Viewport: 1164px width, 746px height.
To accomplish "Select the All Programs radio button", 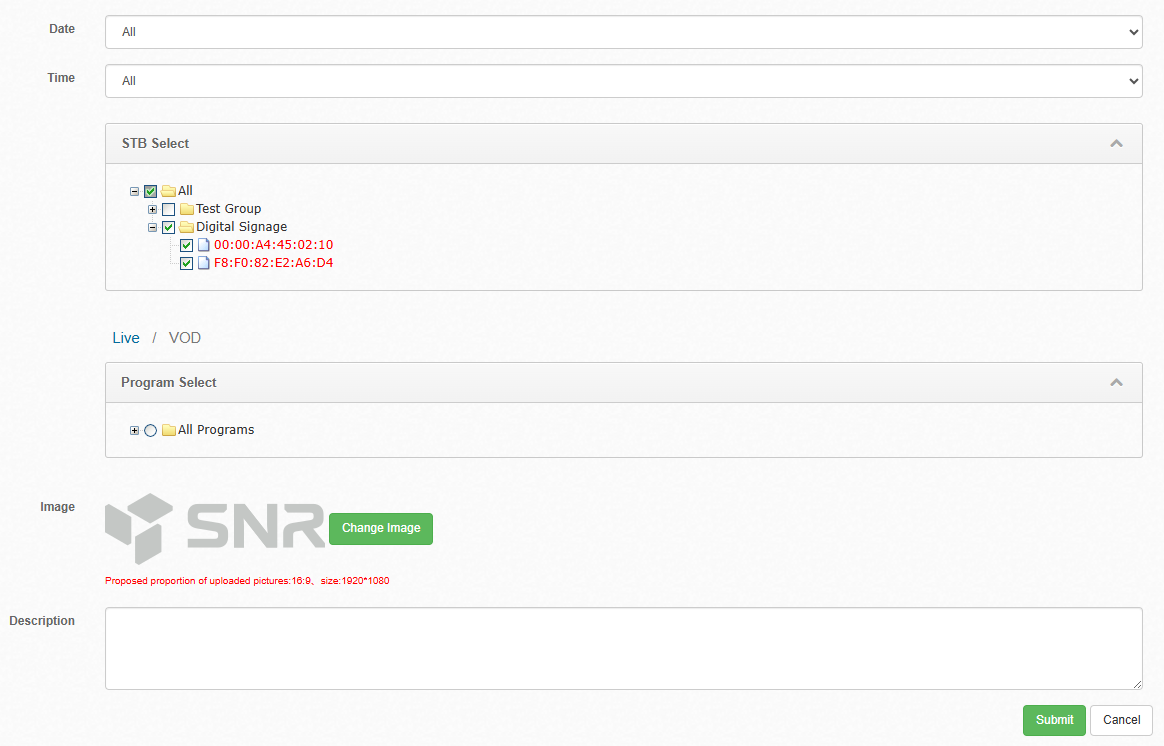I will [151, 430].
